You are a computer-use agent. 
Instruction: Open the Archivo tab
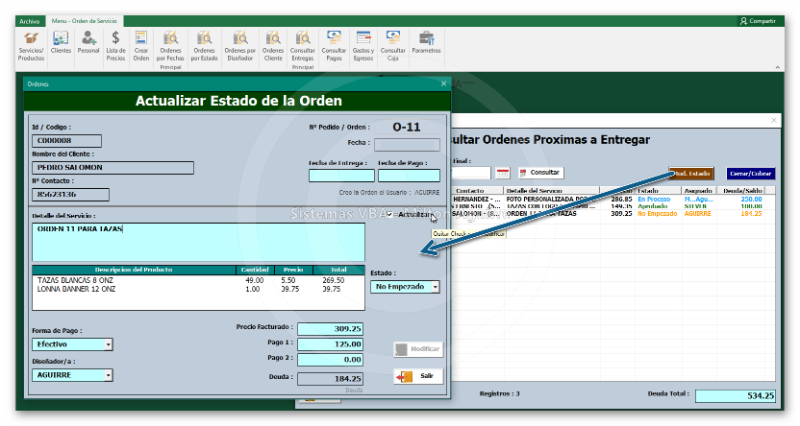(x=30, y=21)
